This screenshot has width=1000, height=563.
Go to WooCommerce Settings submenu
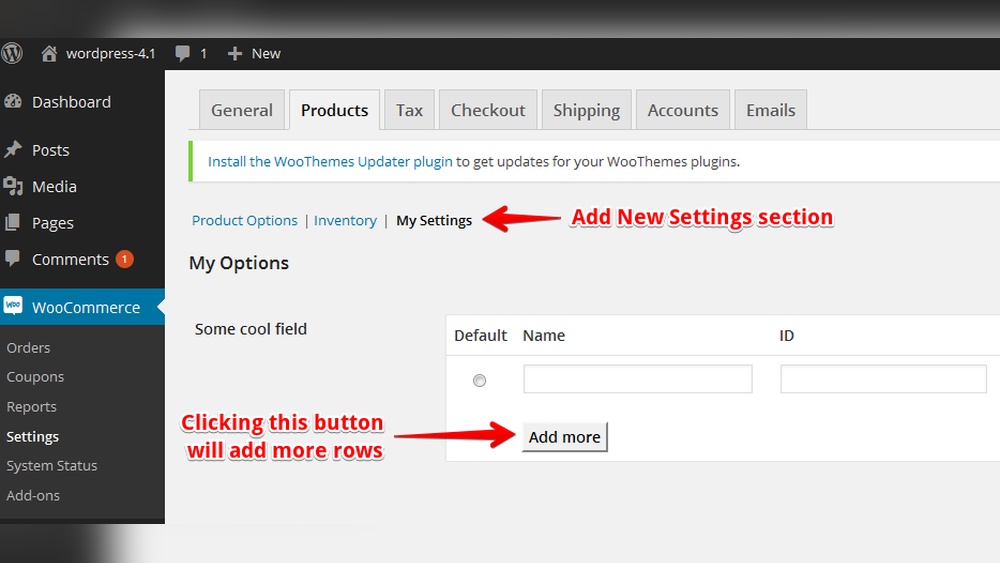33,436
